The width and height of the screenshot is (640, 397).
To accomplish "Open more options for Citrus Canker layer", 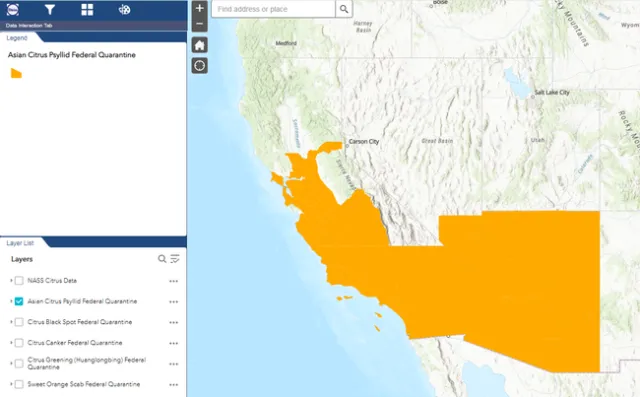I will click(x=173, y=343).
